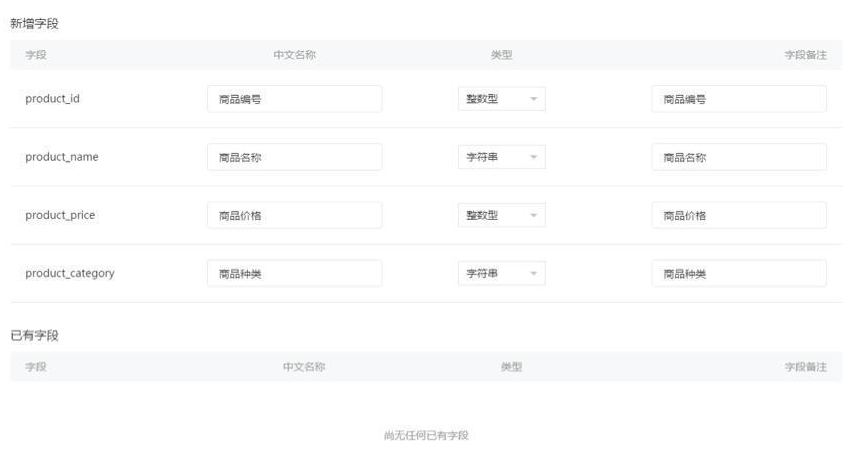
Task: Focus the Chinese name field for product_name
Action: point(294,157)
